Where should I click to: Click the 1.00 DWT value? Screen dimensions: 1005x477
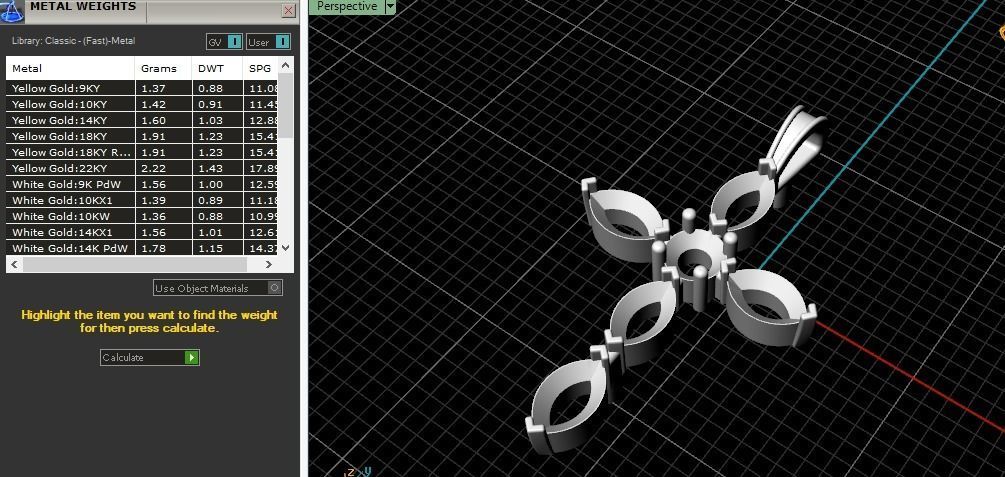pyautogui.click(x=210, y=185)
